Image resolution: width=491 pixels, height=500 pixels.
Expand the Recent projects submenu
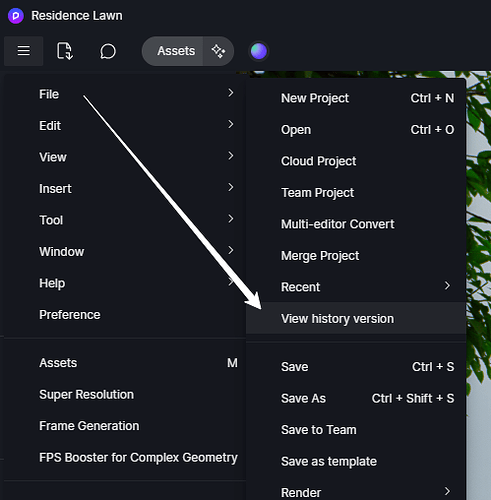pyautogui.click(x=356, y=287)
